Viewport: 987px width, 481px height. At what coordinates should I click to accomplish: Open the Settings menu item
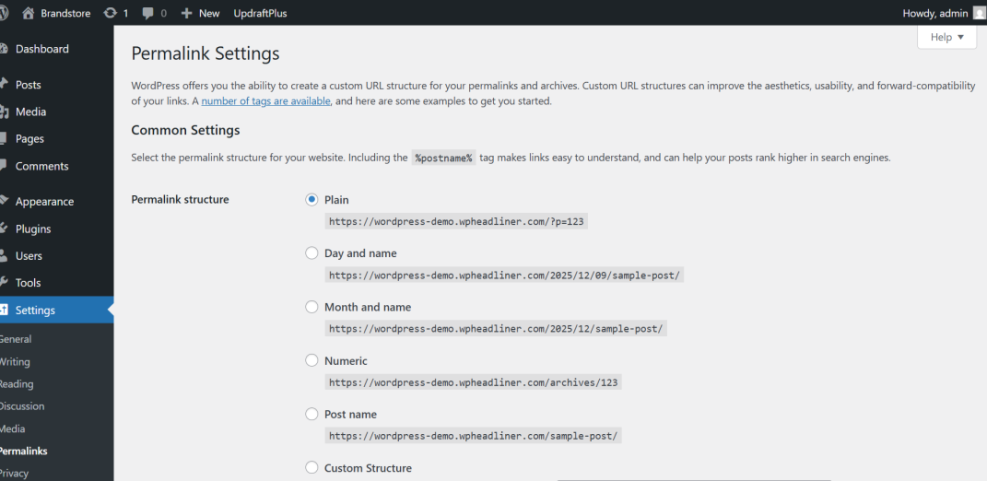[x=35, y=310]
